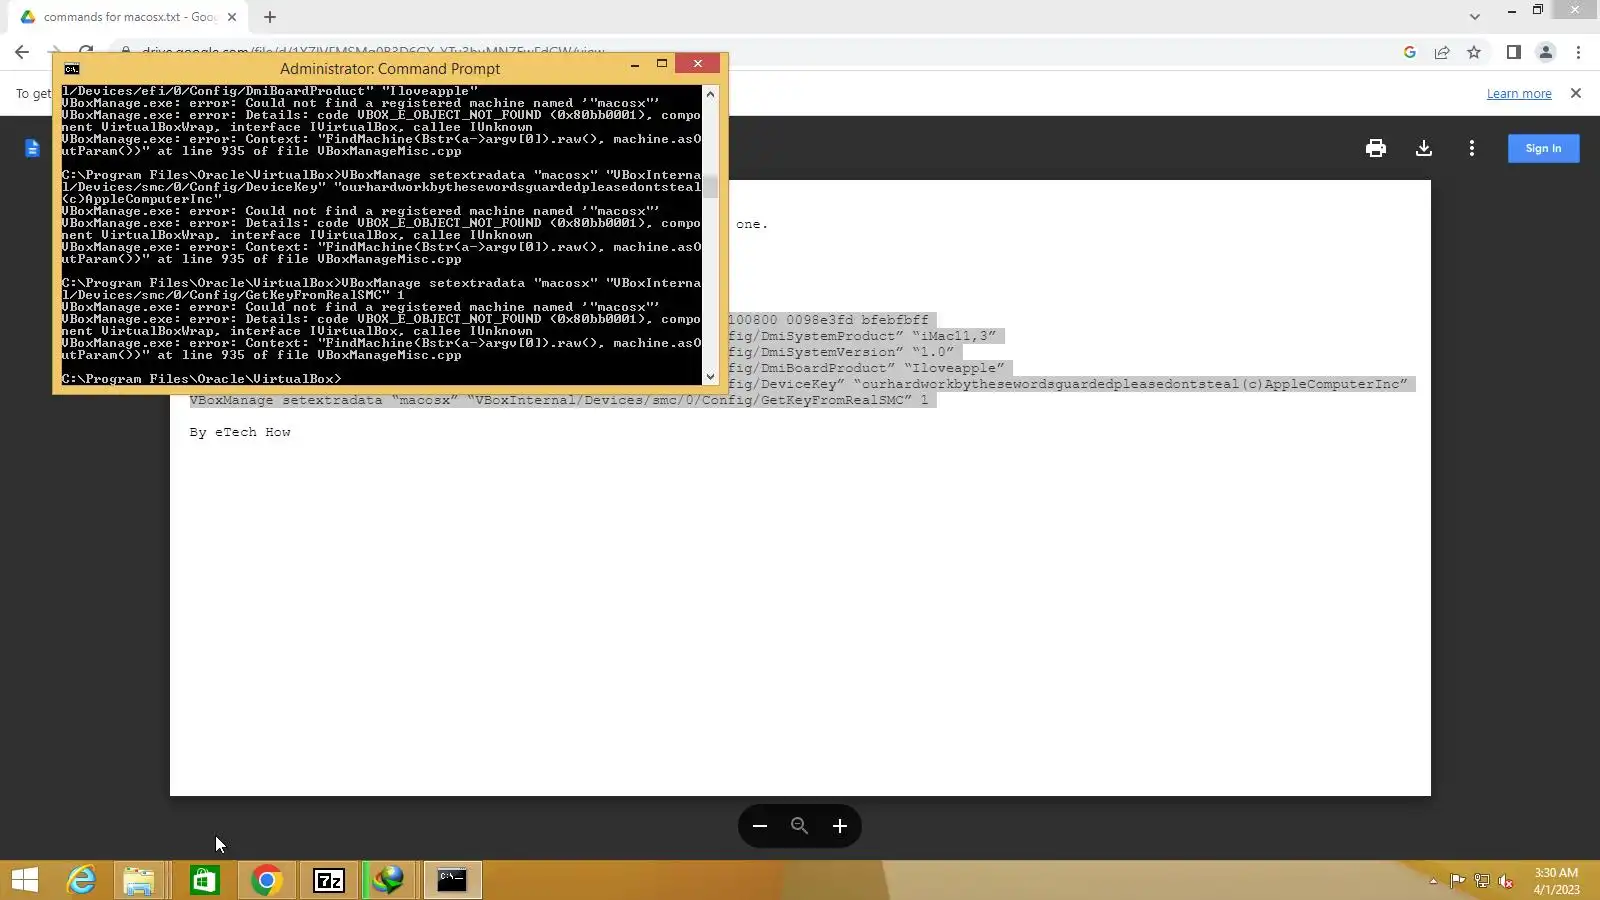Click the Sign in button

(1543, 148)
